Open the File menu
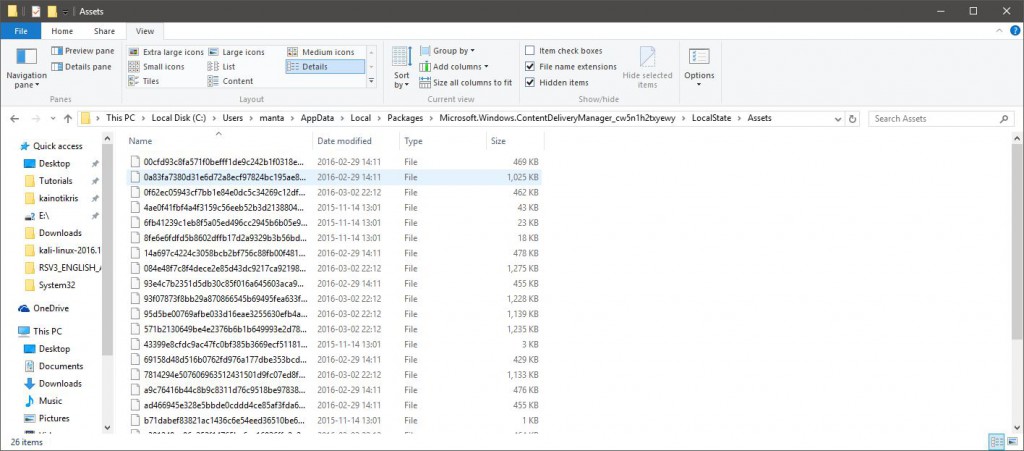The height and width of the screenshot is (451, 1024). tap(21, 31)
